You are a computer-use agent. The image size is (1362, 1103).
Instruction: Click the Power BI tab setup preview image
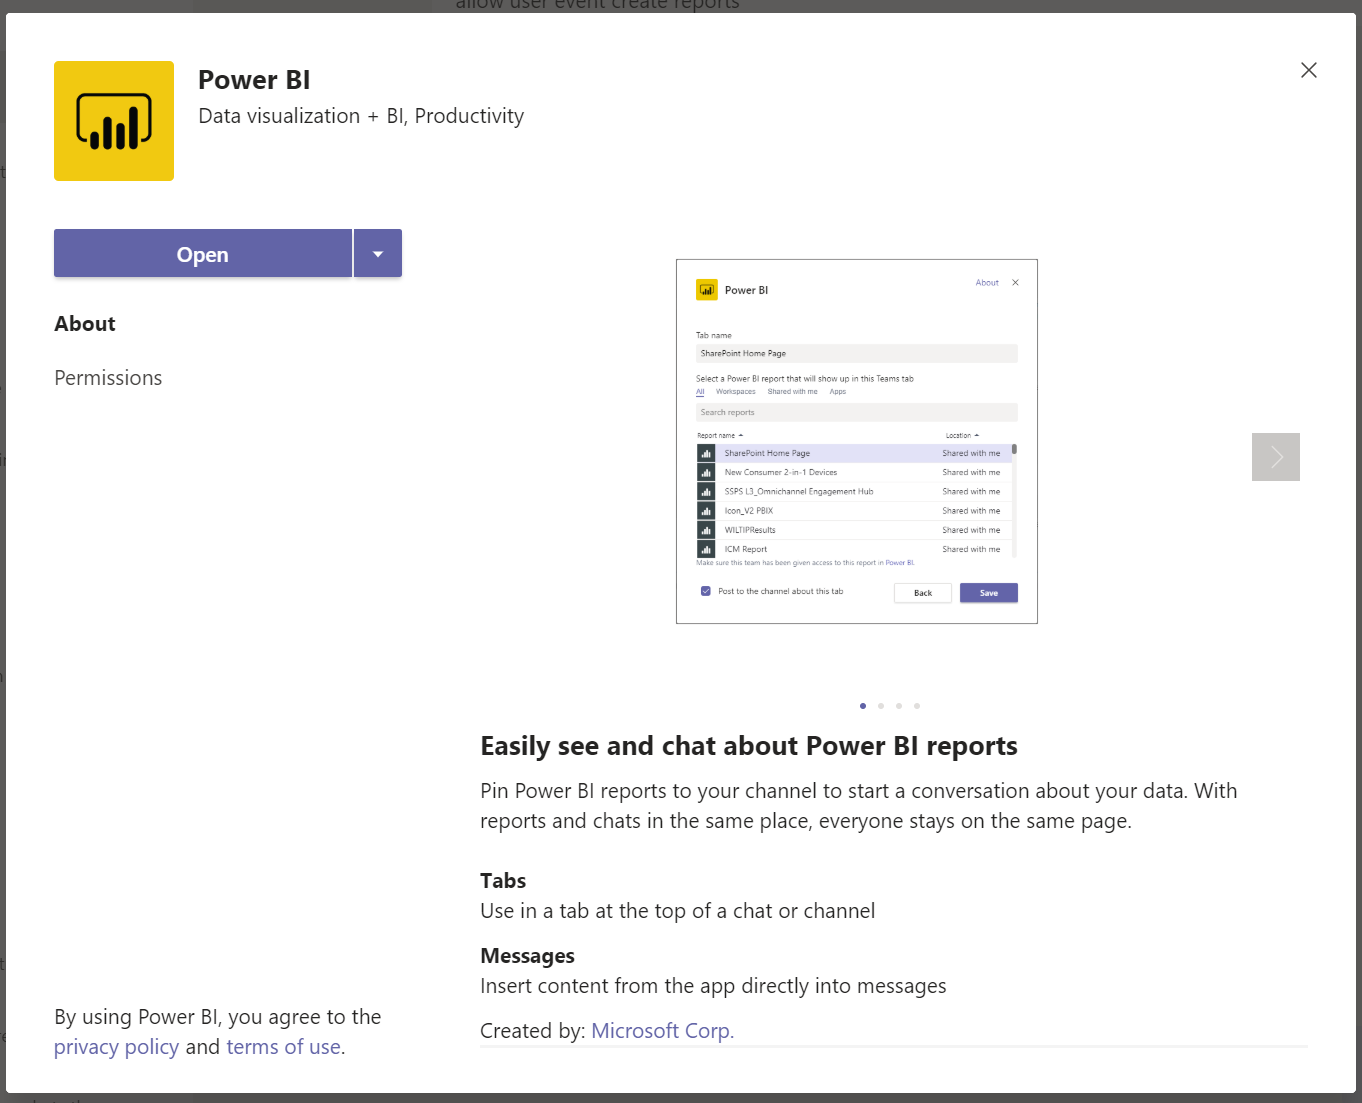pos(857,442)
